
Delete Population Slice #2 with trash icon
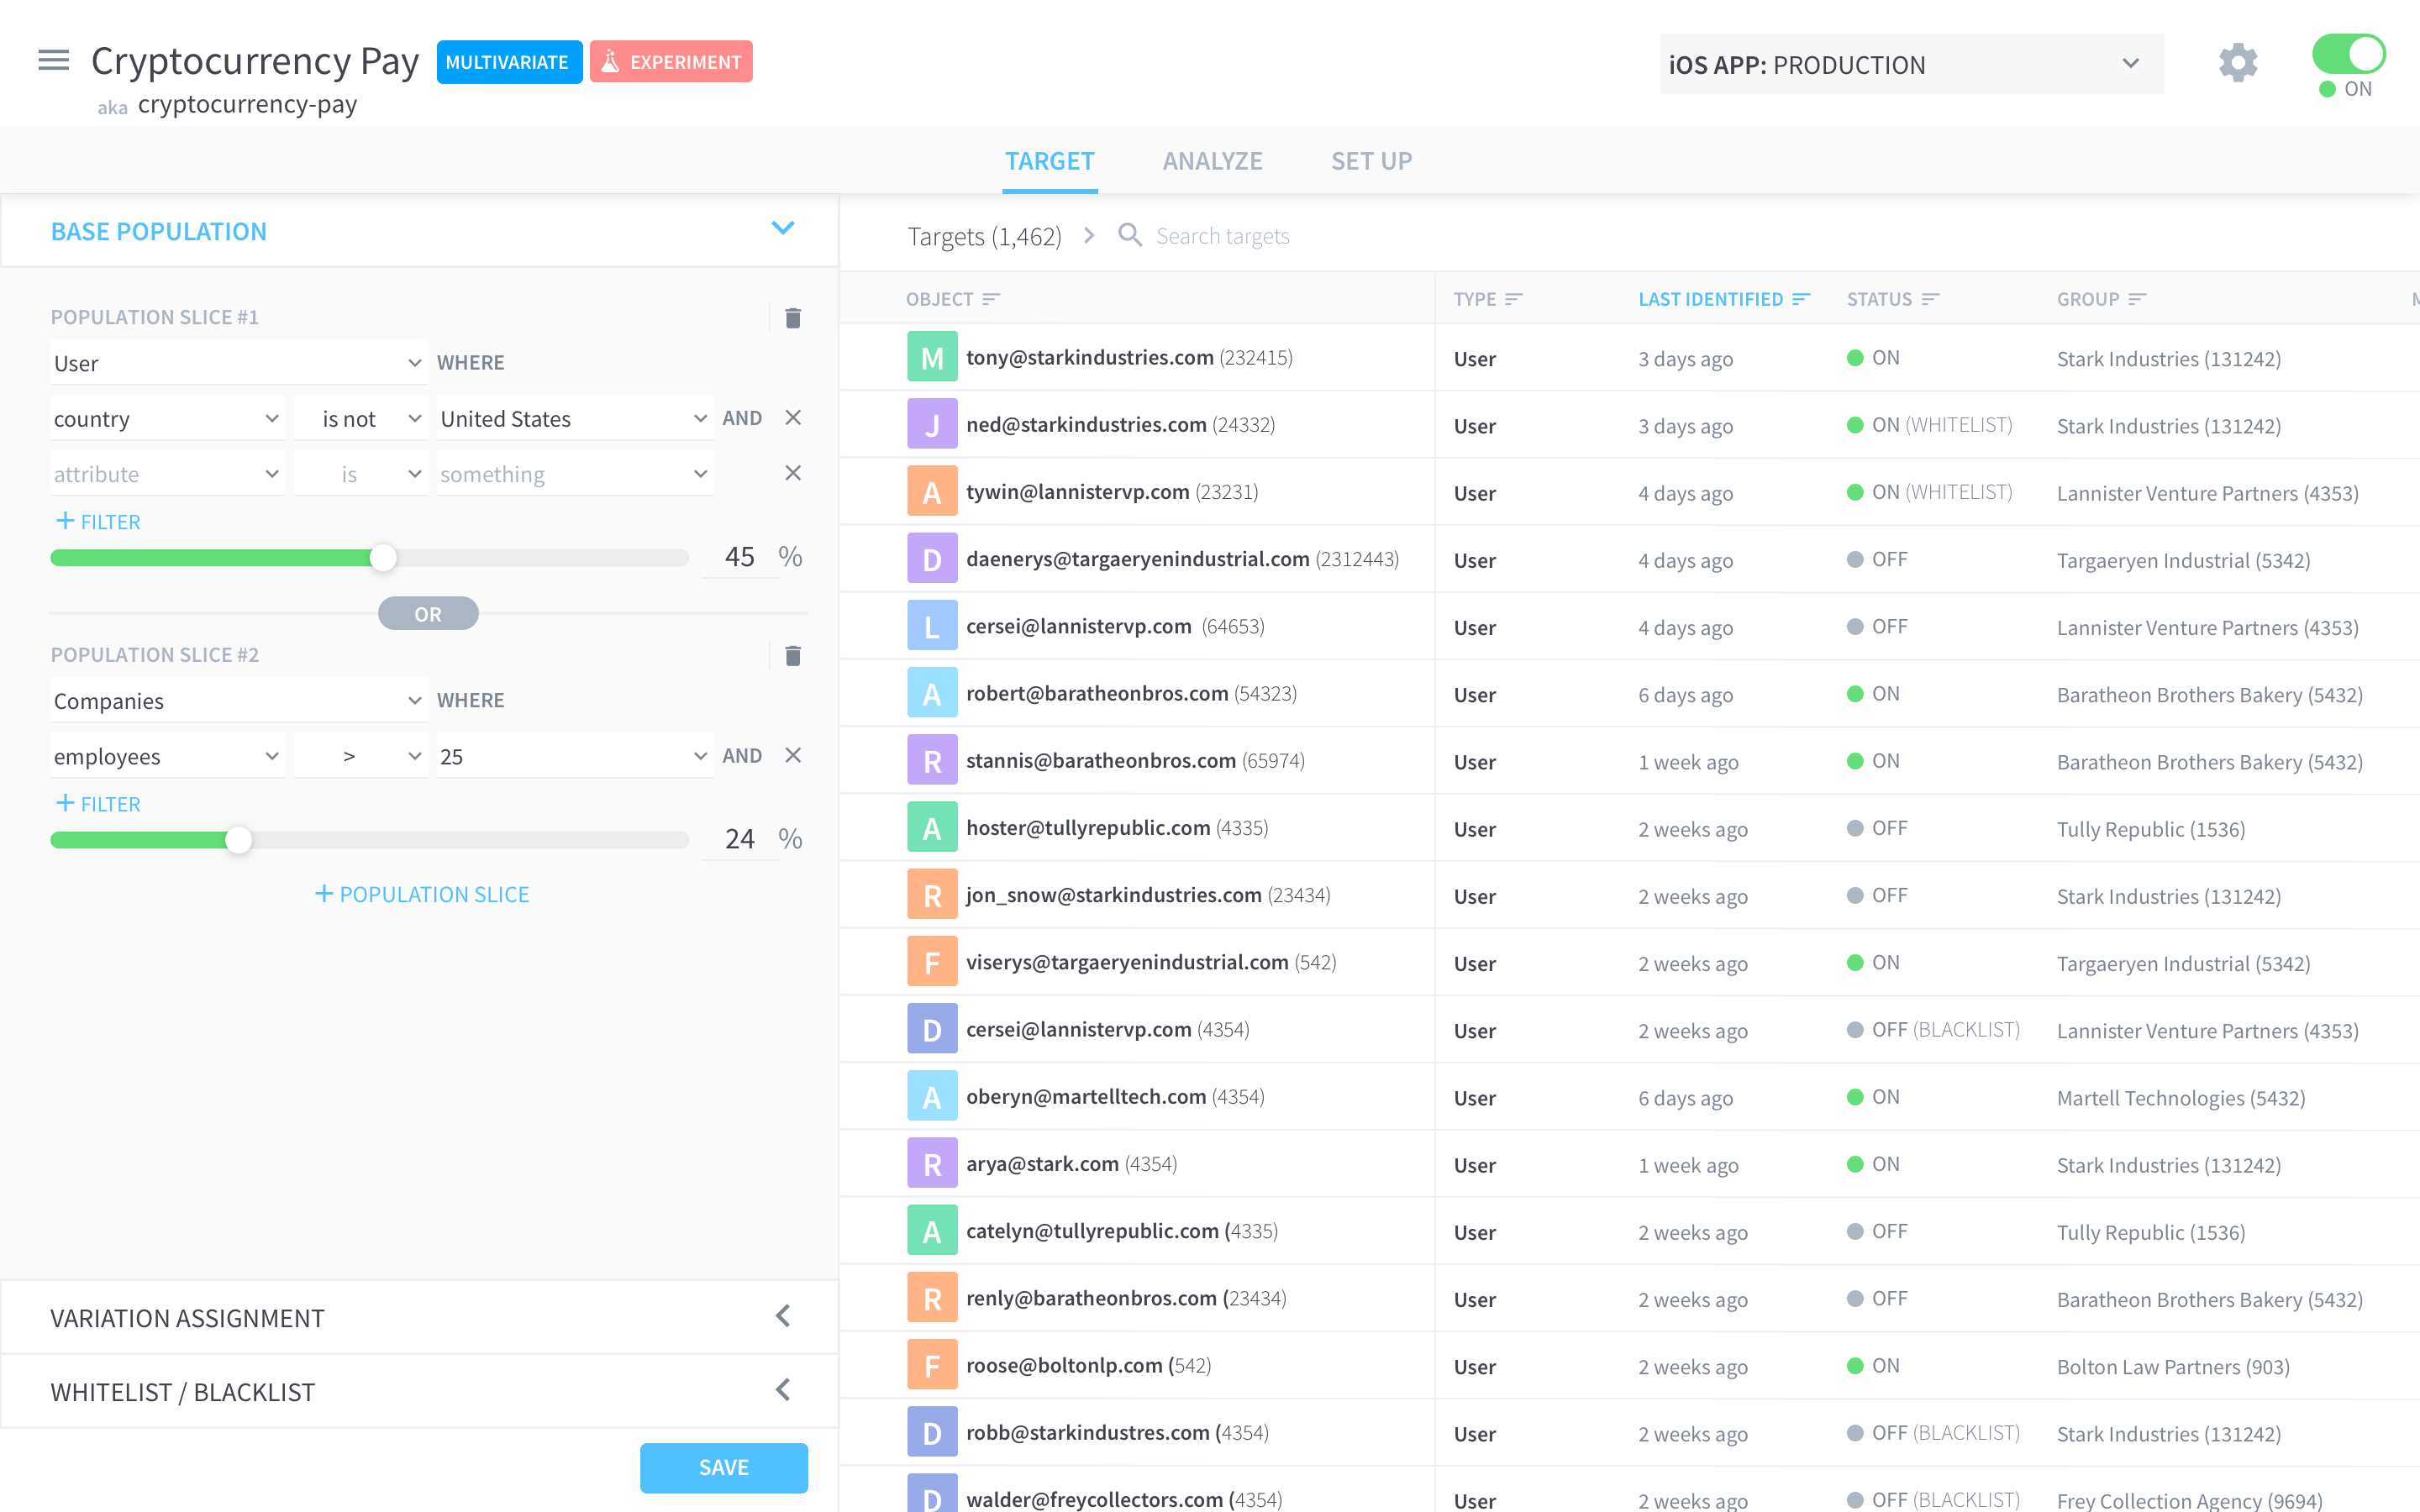click(x=793, y=656)
